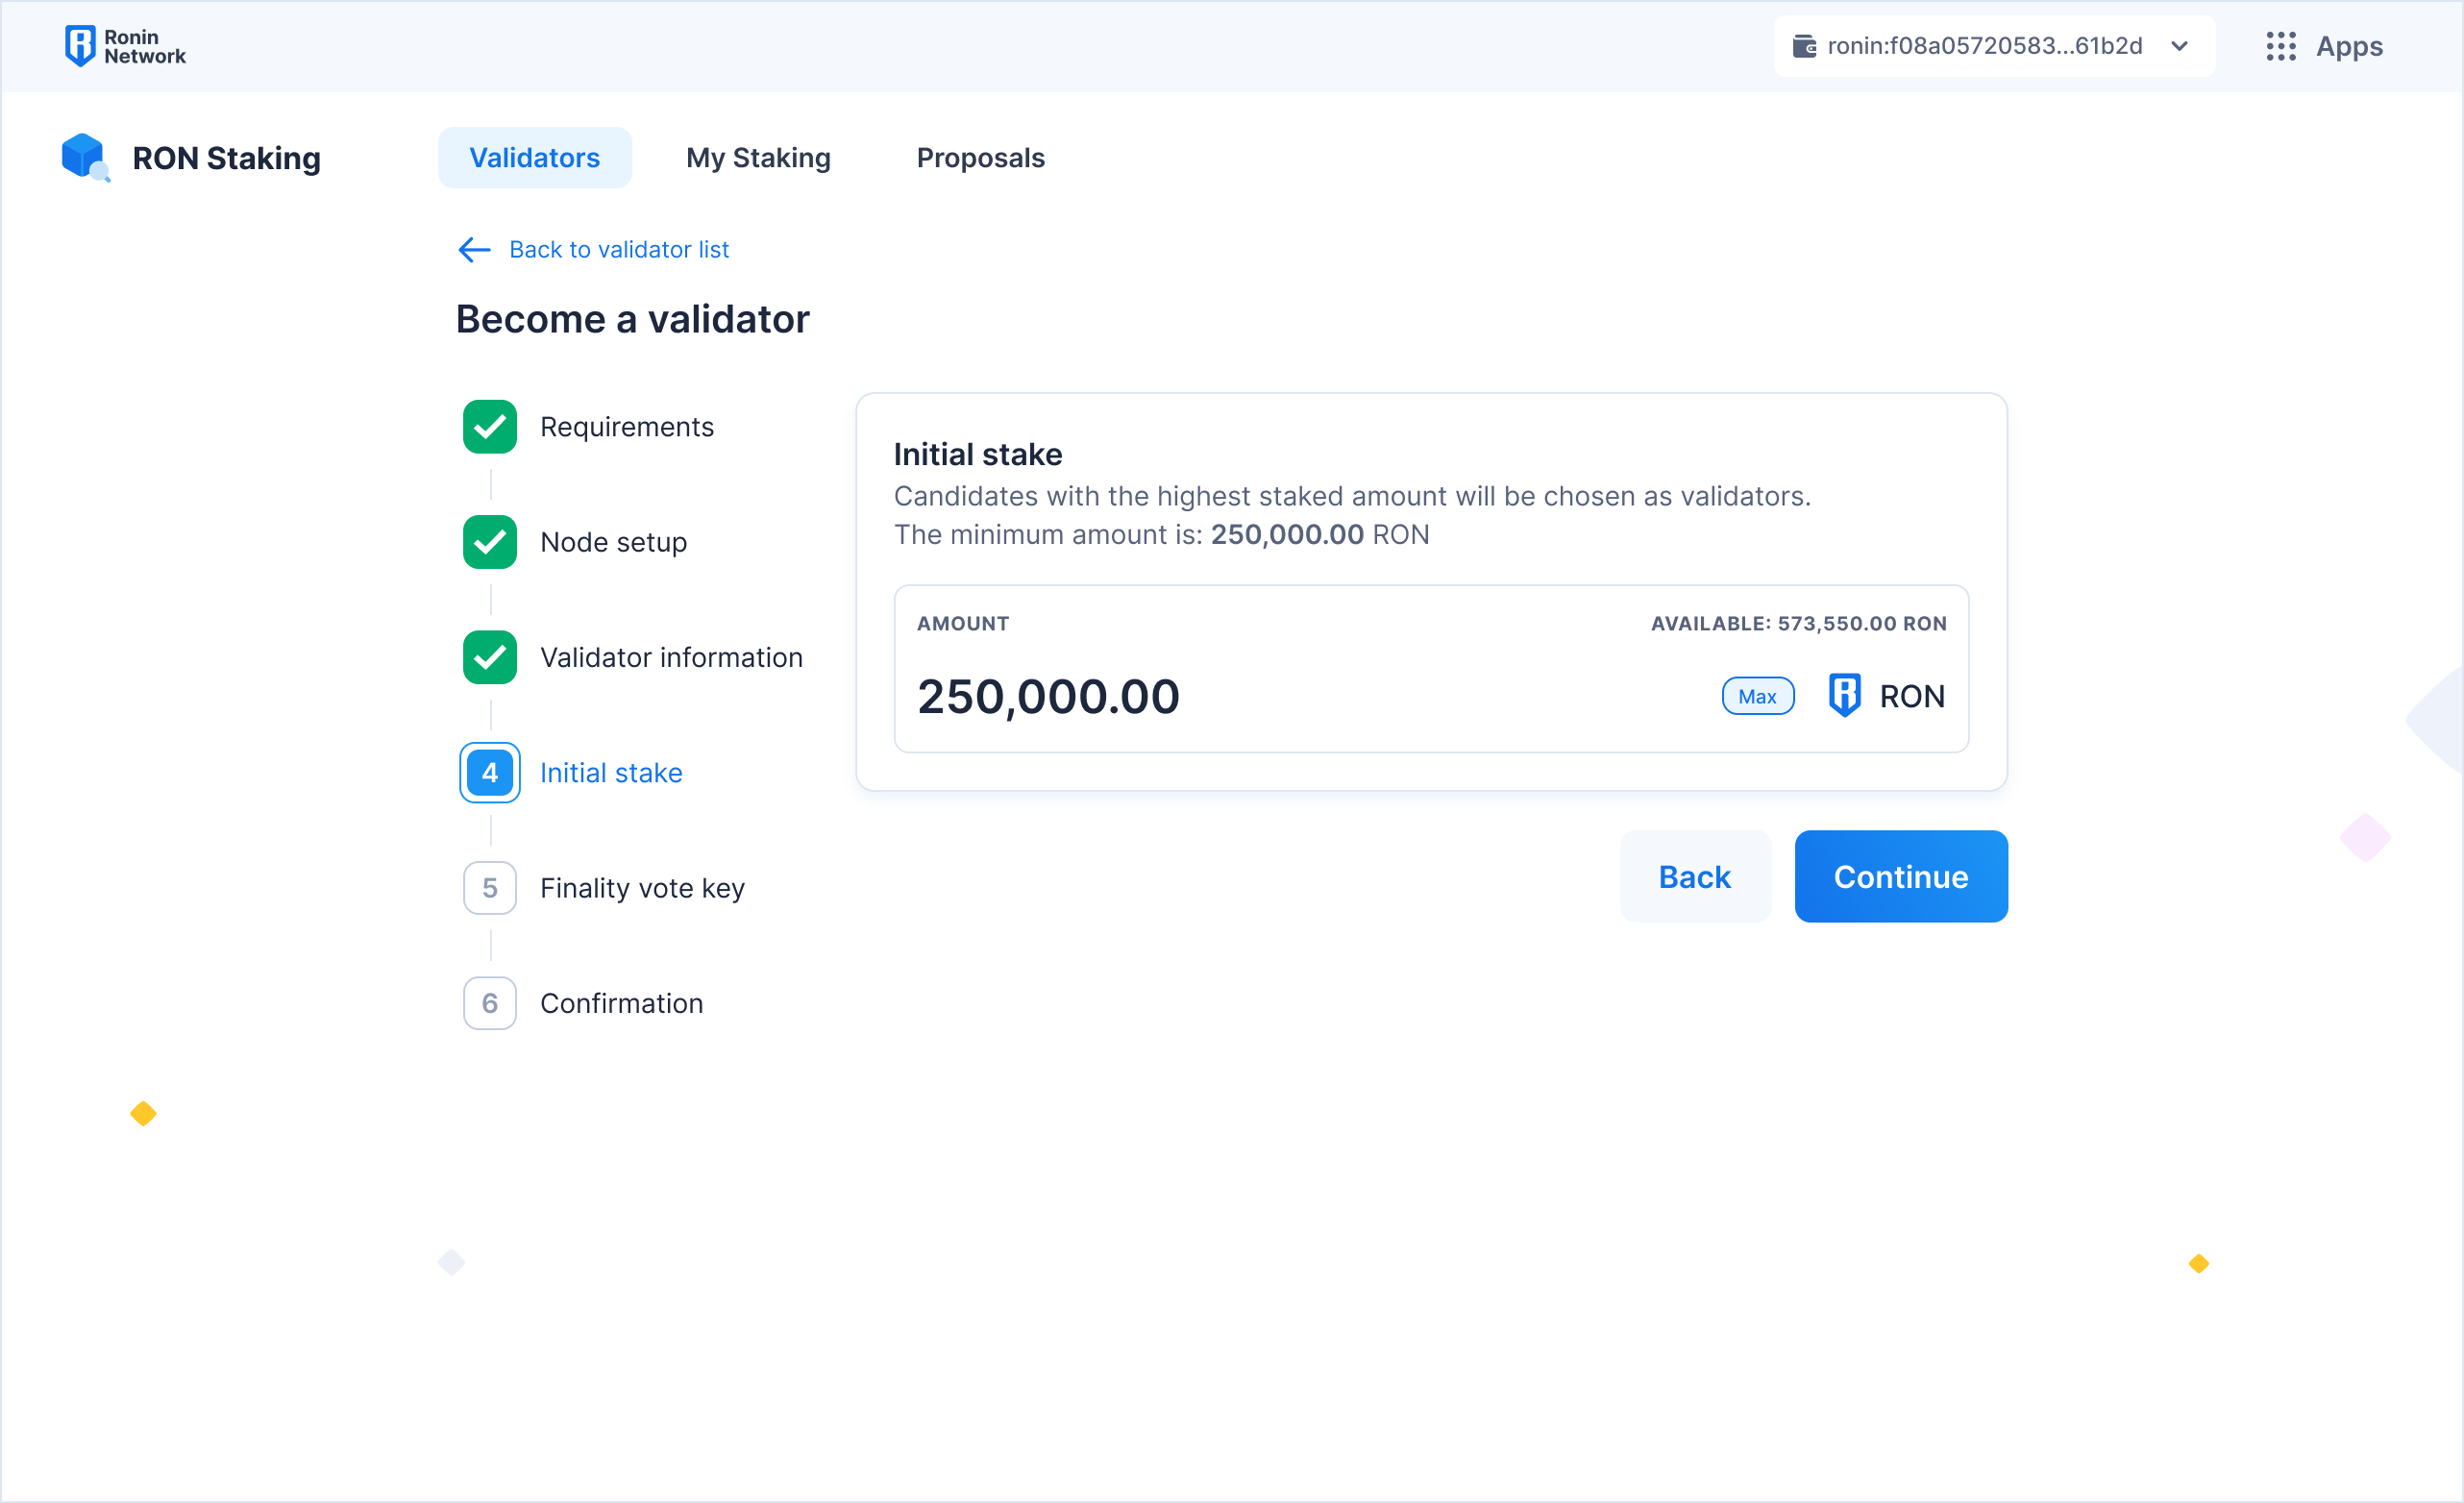Click the Ronin Network logo
Viewport: 2464px width, 1503px height.
(x=125, y=46)
